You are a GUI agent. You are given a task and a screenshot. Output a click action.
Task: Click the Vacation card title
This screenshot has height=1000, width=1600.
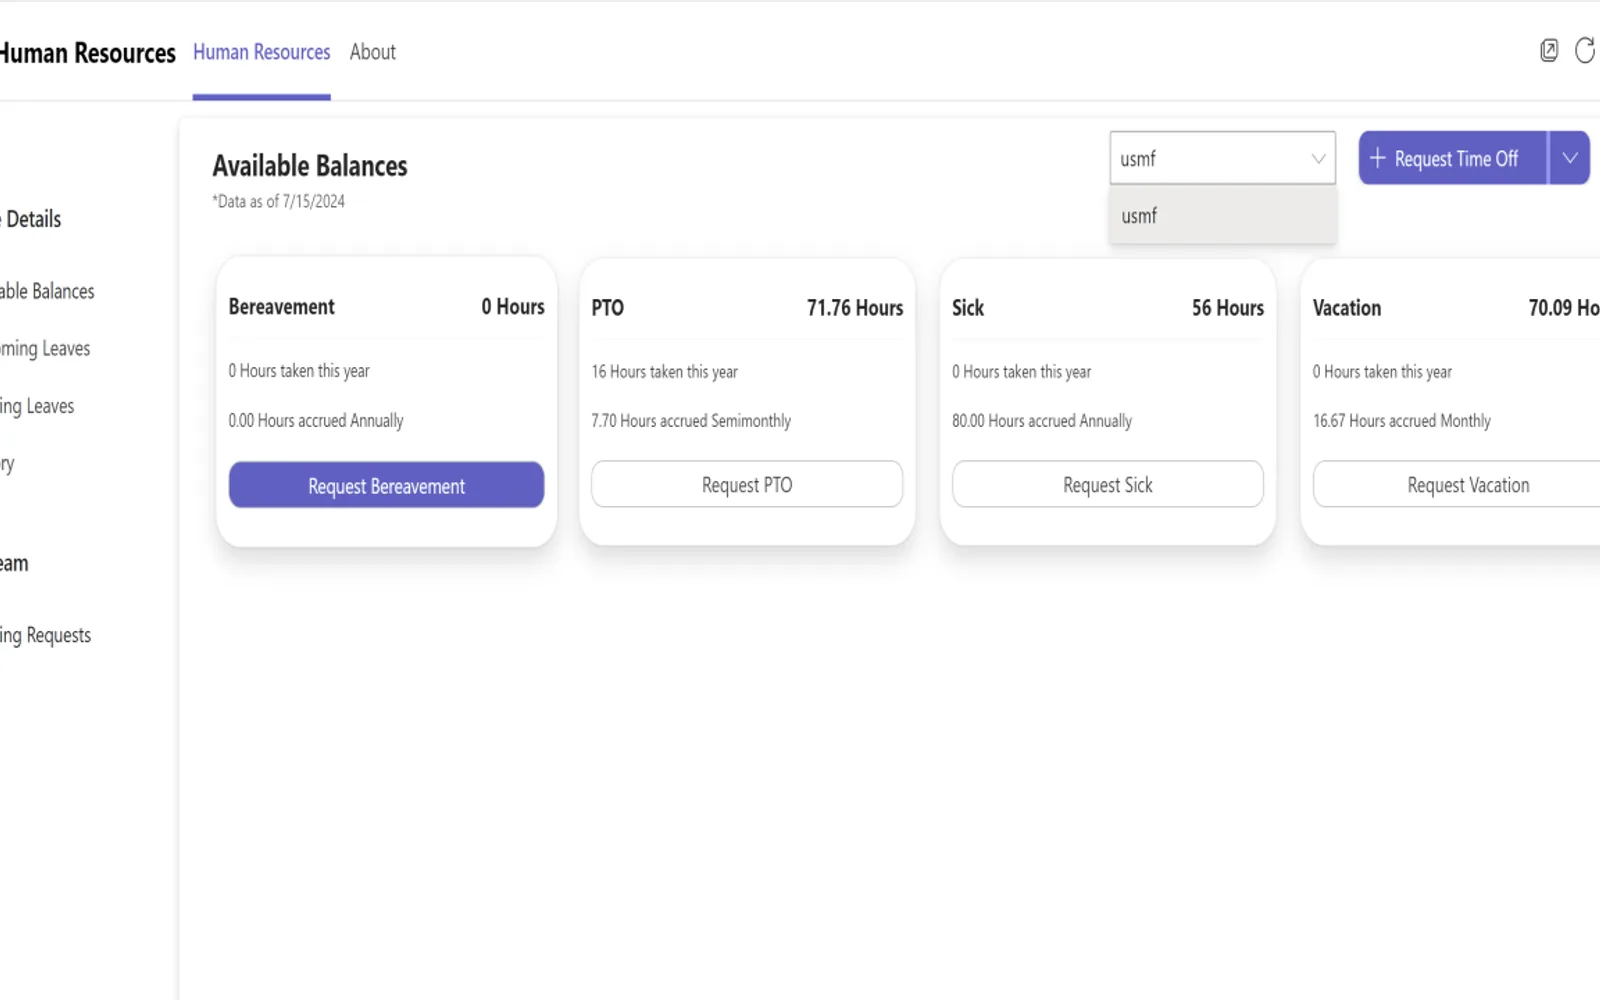(x=1346, y=308)
